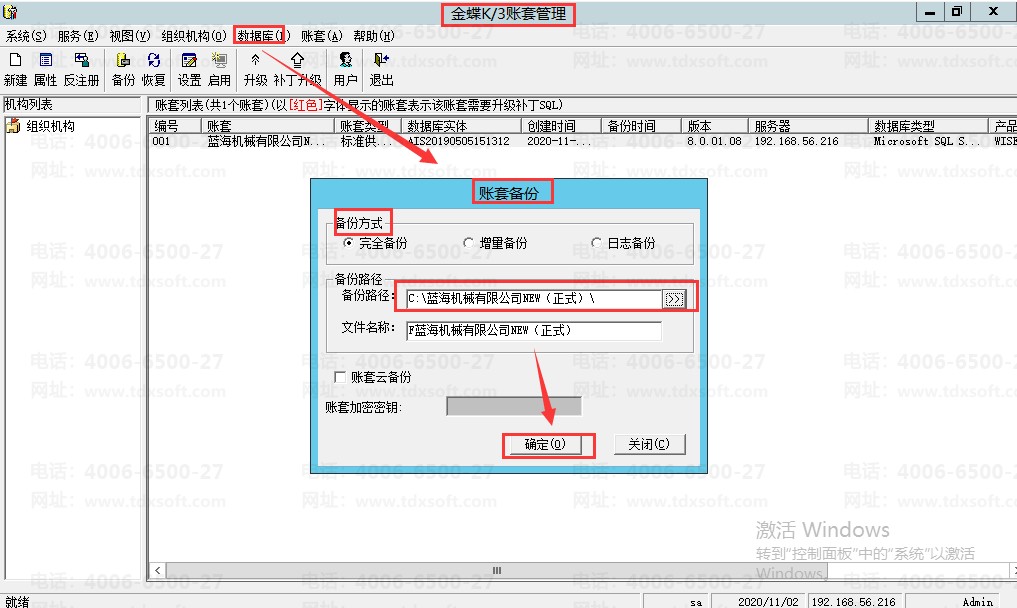
Task: Open the 帮助(H) menu
Action: (374, 36)
